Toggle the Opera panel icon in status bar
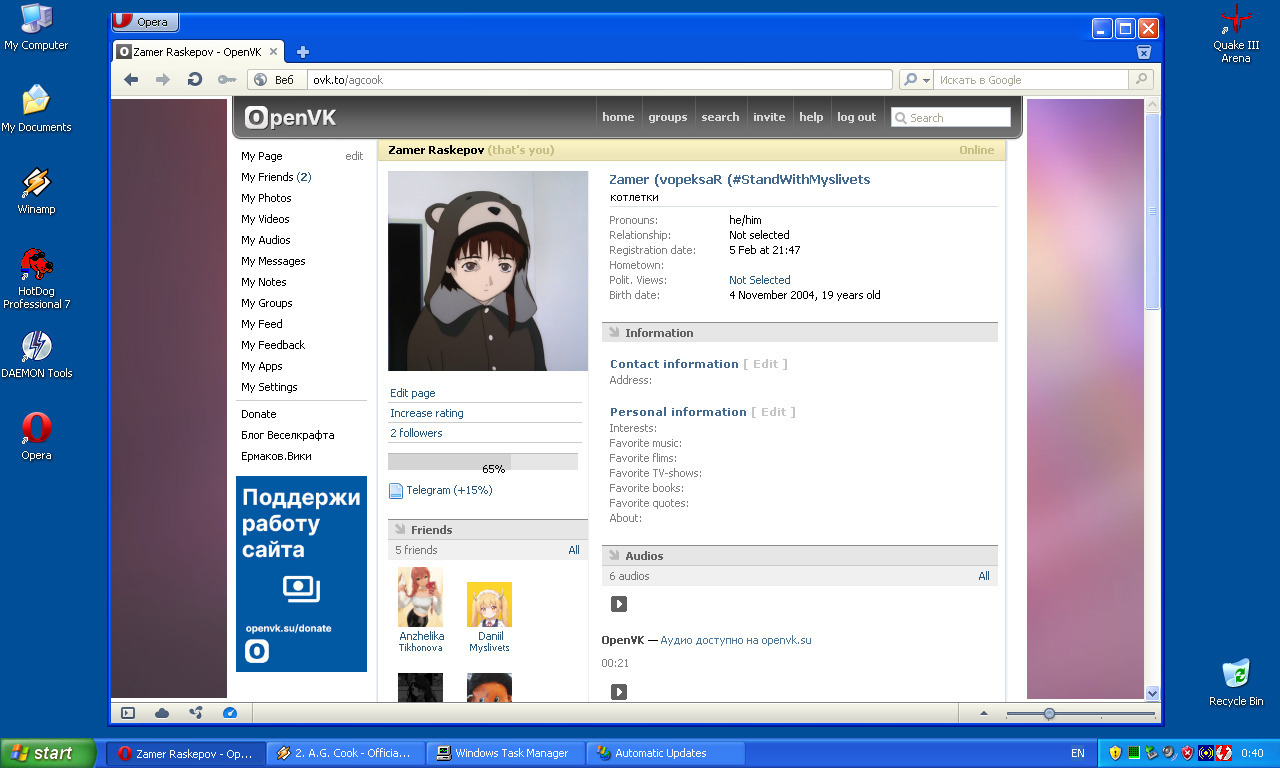 point(128,713)
